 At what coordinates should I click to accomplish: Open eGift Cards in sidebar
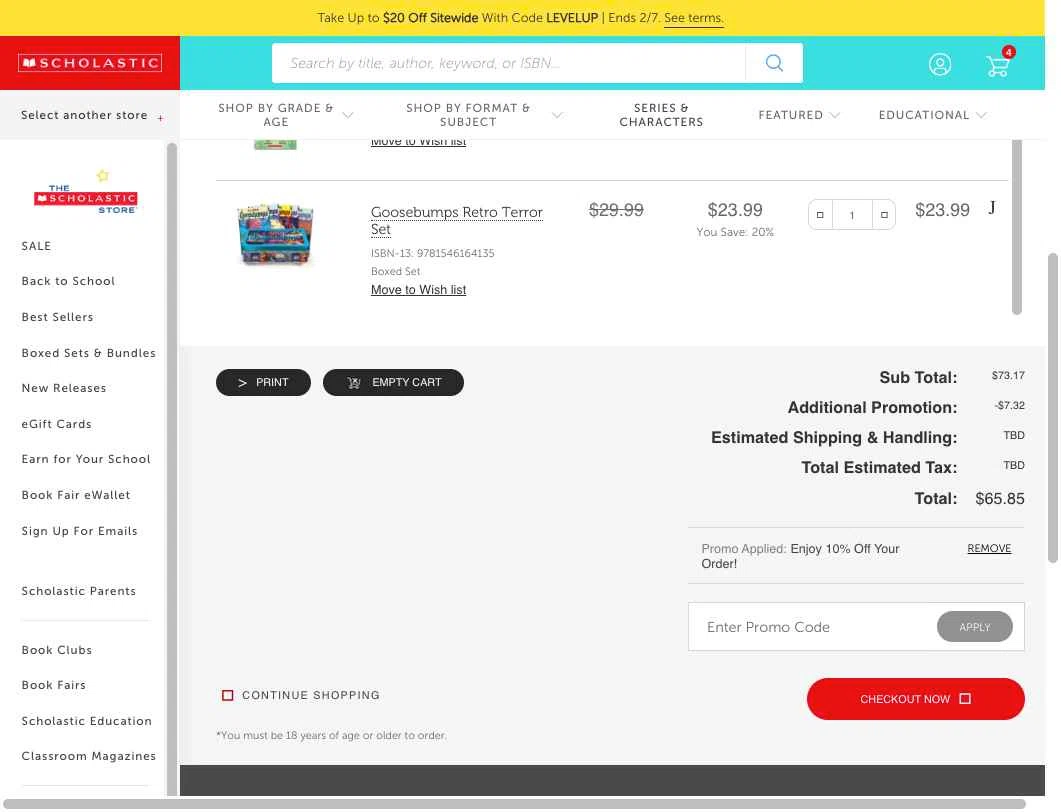click(56, 424)
